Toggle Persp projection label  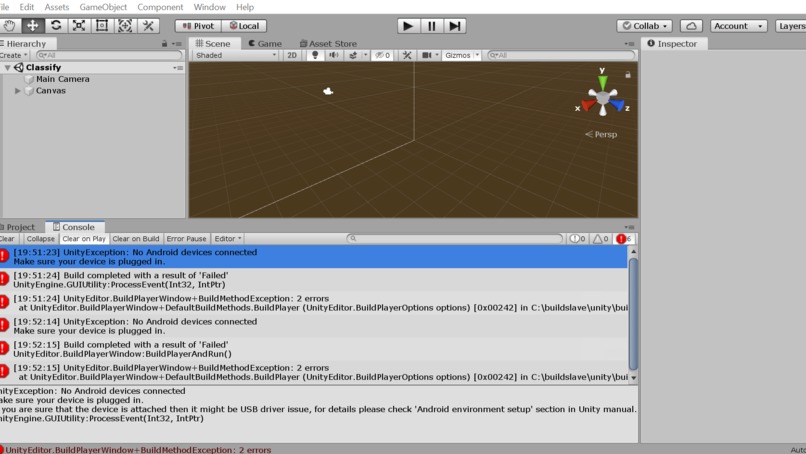click(601, 134)
